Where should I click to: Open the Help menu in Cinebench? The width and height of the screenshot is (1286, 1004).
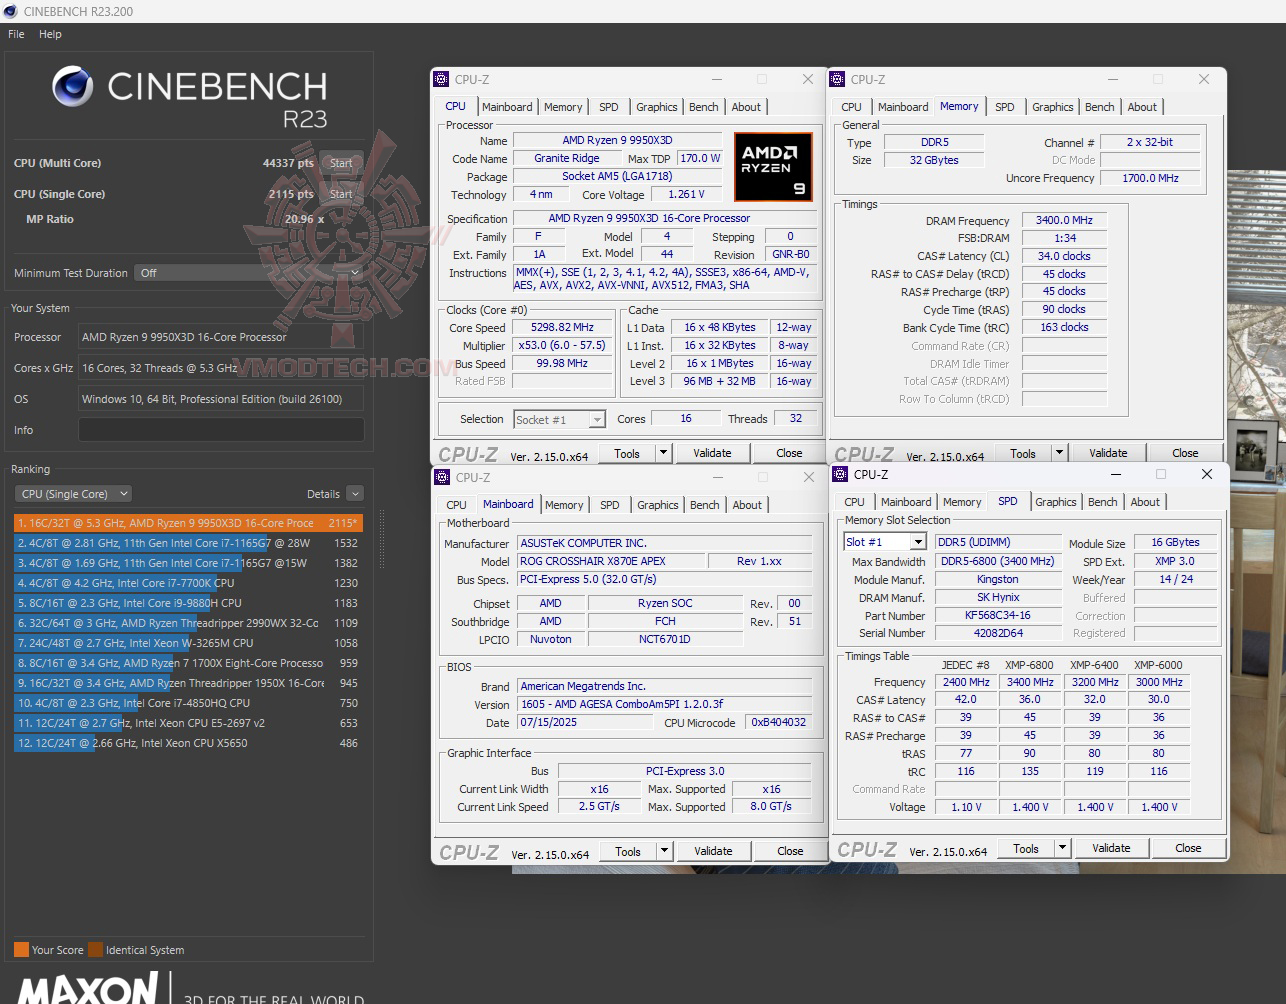[49, 33]
